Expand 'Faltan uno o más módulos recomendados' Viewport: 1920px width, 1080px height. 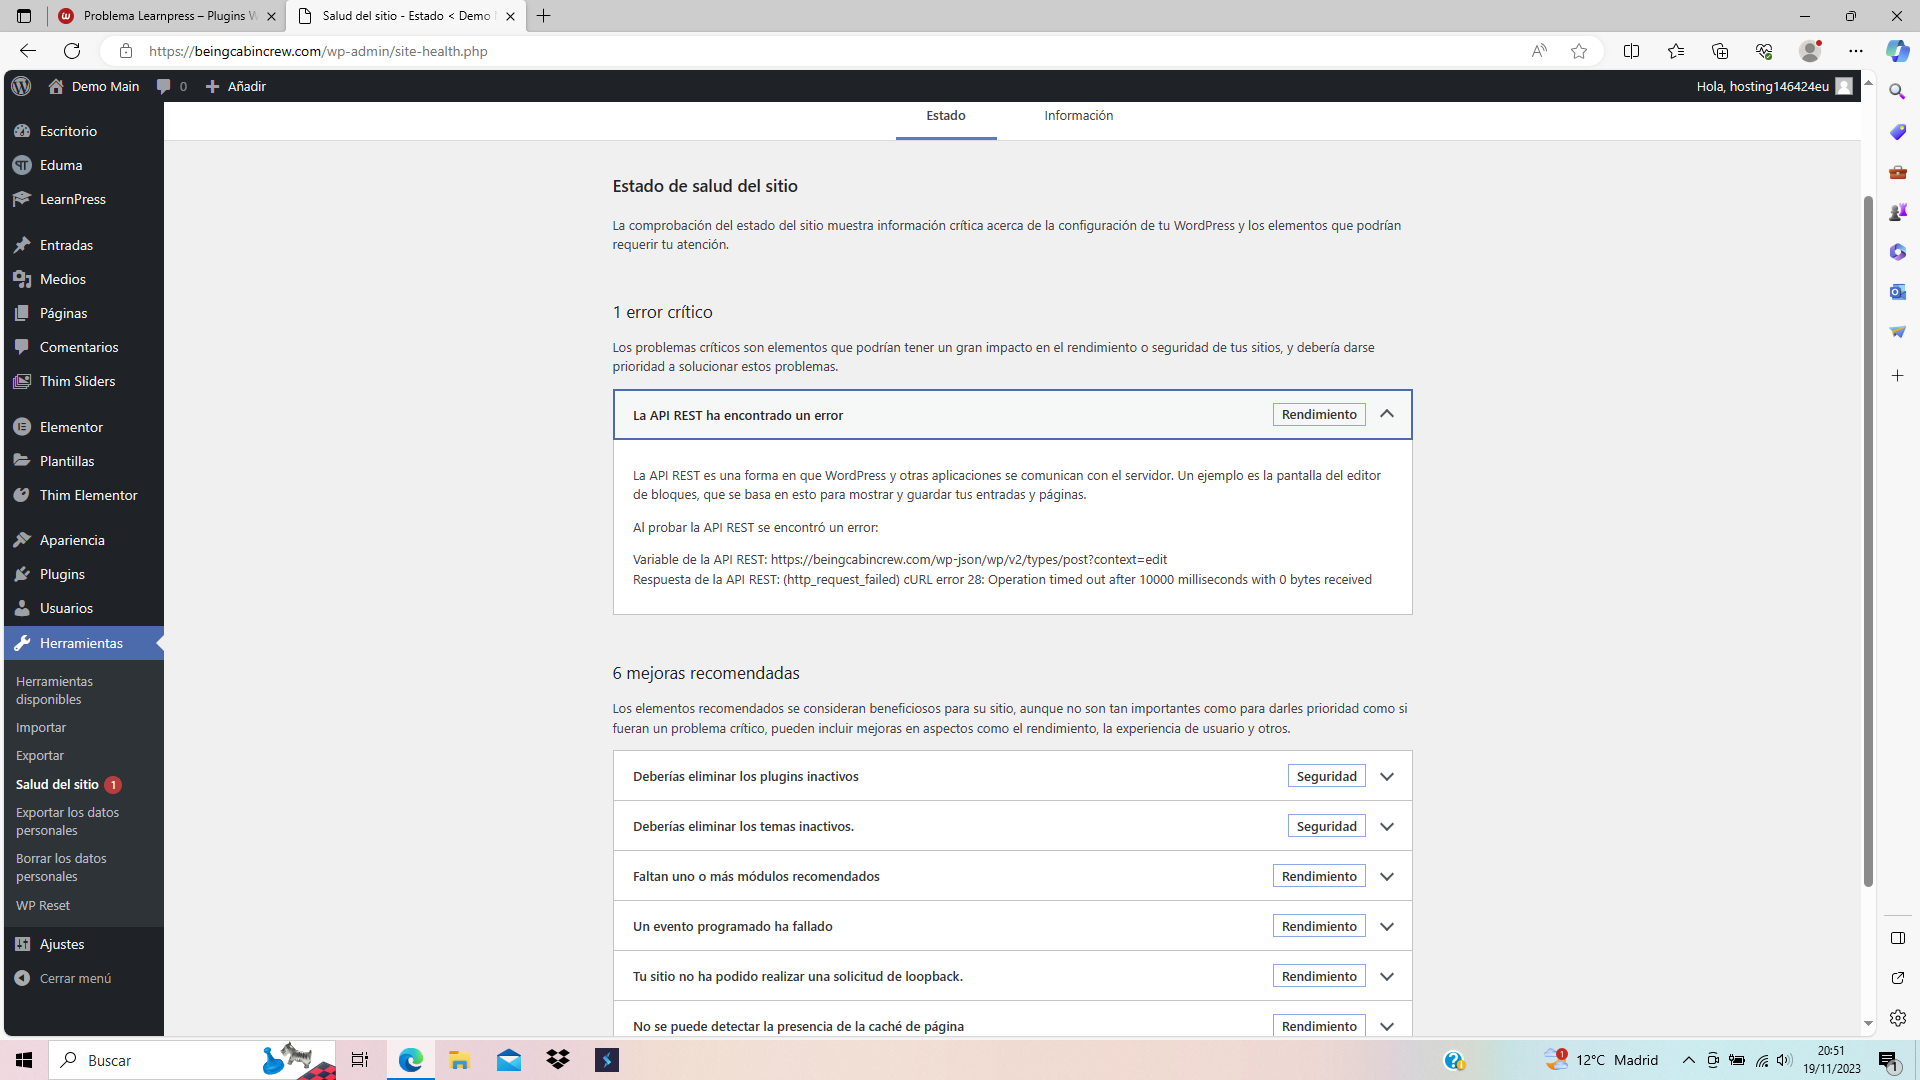1012,876
